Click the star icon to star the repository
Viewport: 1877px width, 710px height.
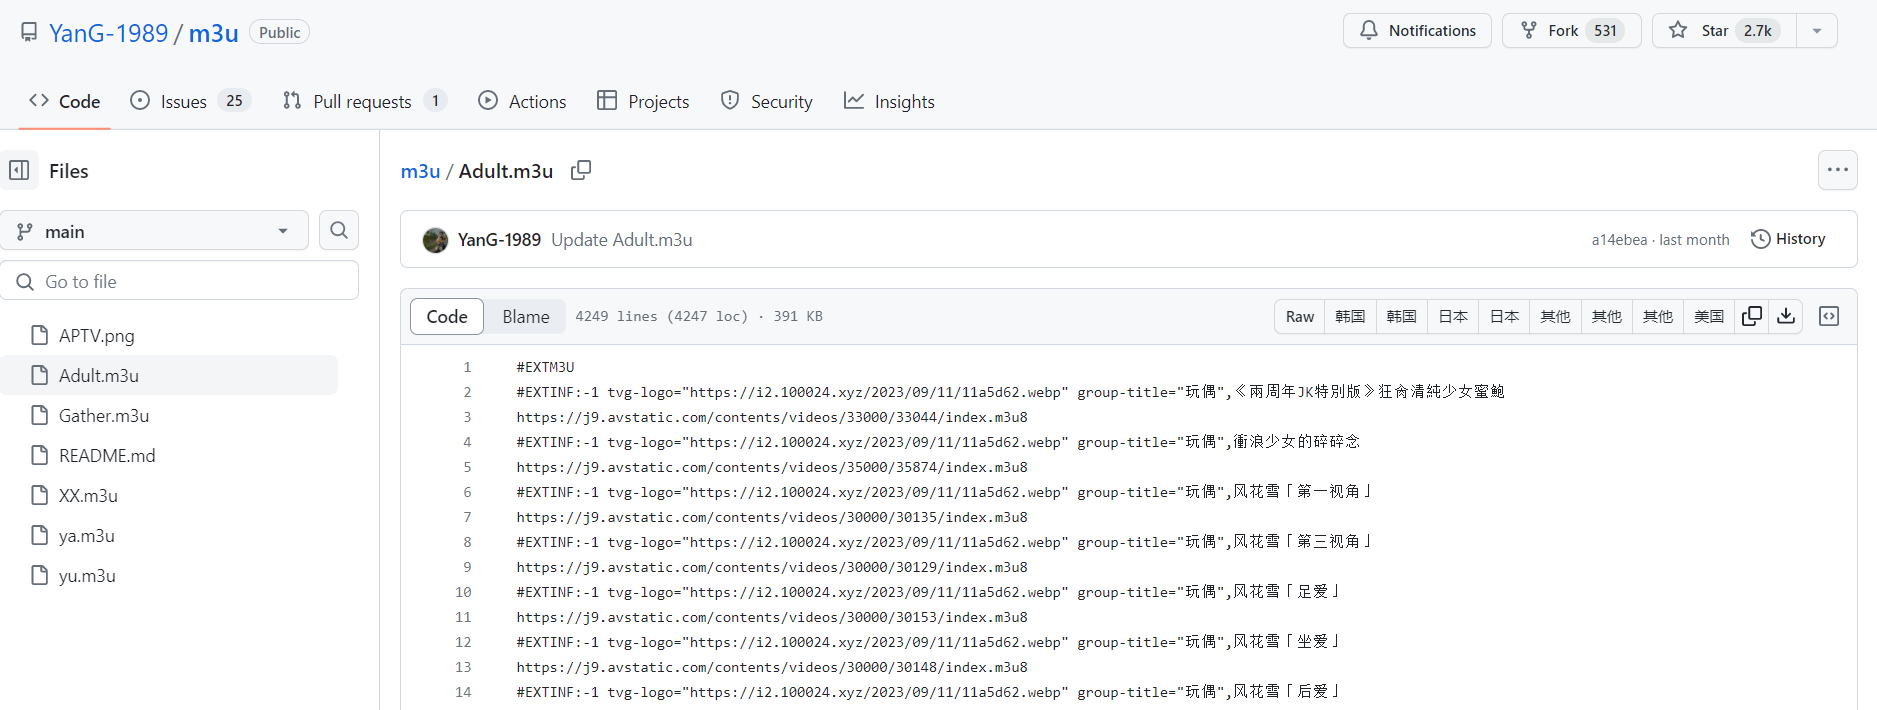pyautogui.click(x=1678, y=30)
